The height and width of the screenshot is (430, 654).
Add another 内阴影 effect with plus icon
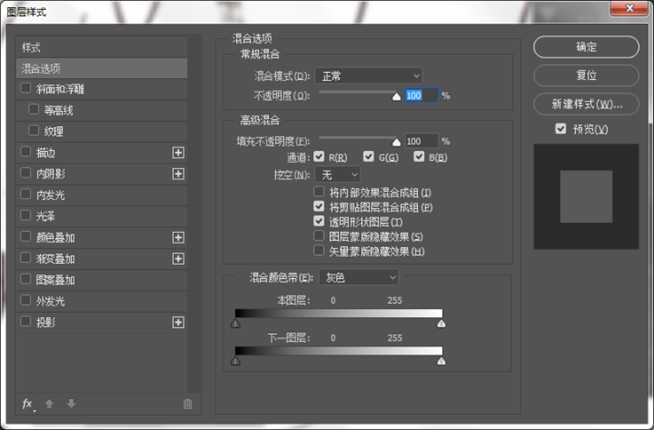178,174
